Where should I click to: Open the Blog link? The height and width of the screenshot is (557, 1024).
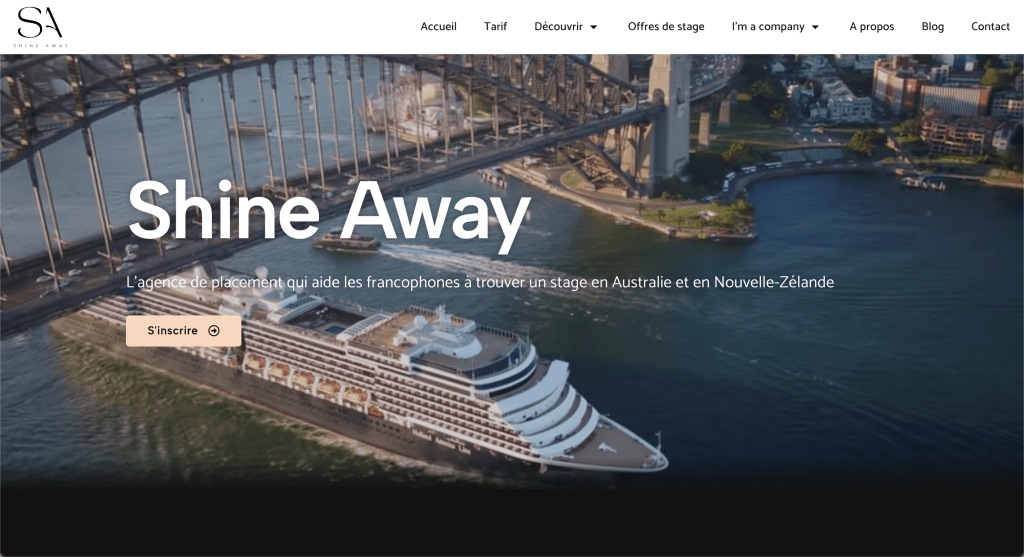click(x=933, y=26)
